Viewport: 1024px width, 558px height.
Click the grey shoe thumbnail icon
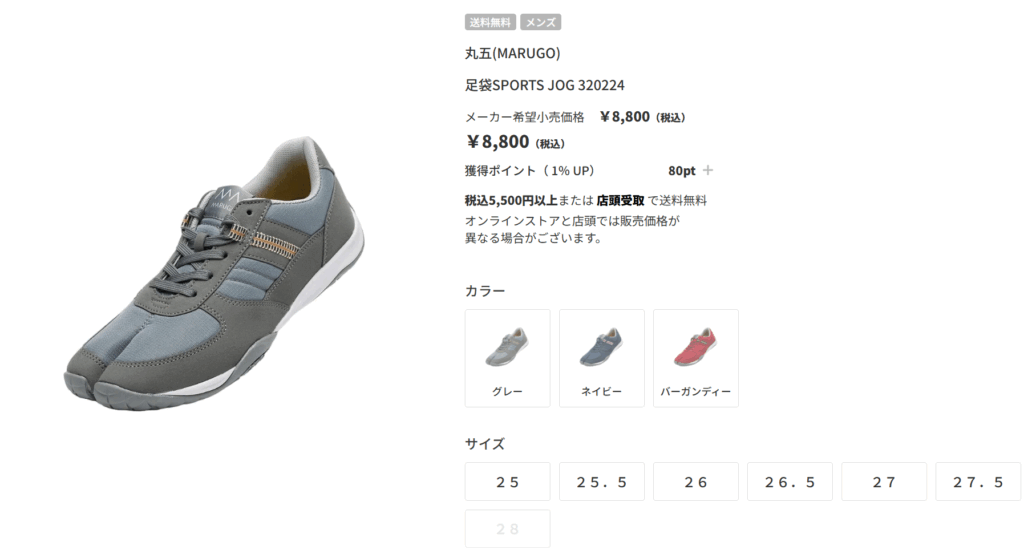click(507, 347)
